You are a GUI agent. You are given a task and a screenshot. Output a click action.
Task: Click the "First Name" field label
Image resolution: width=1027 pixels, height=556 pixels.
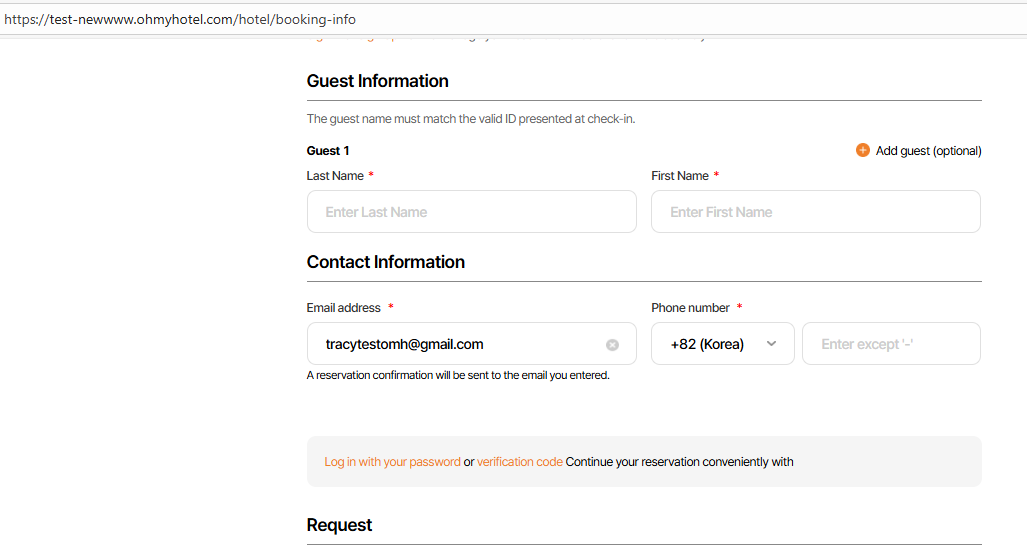(680, 176)
